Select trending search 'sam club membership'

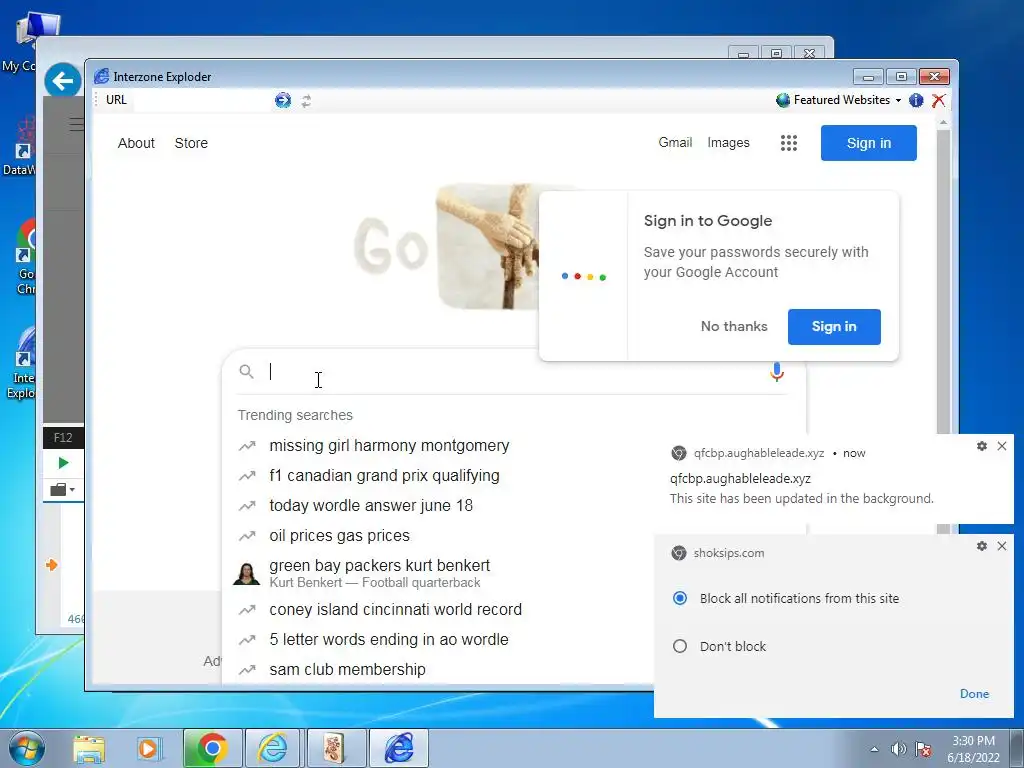coord(347,669)
